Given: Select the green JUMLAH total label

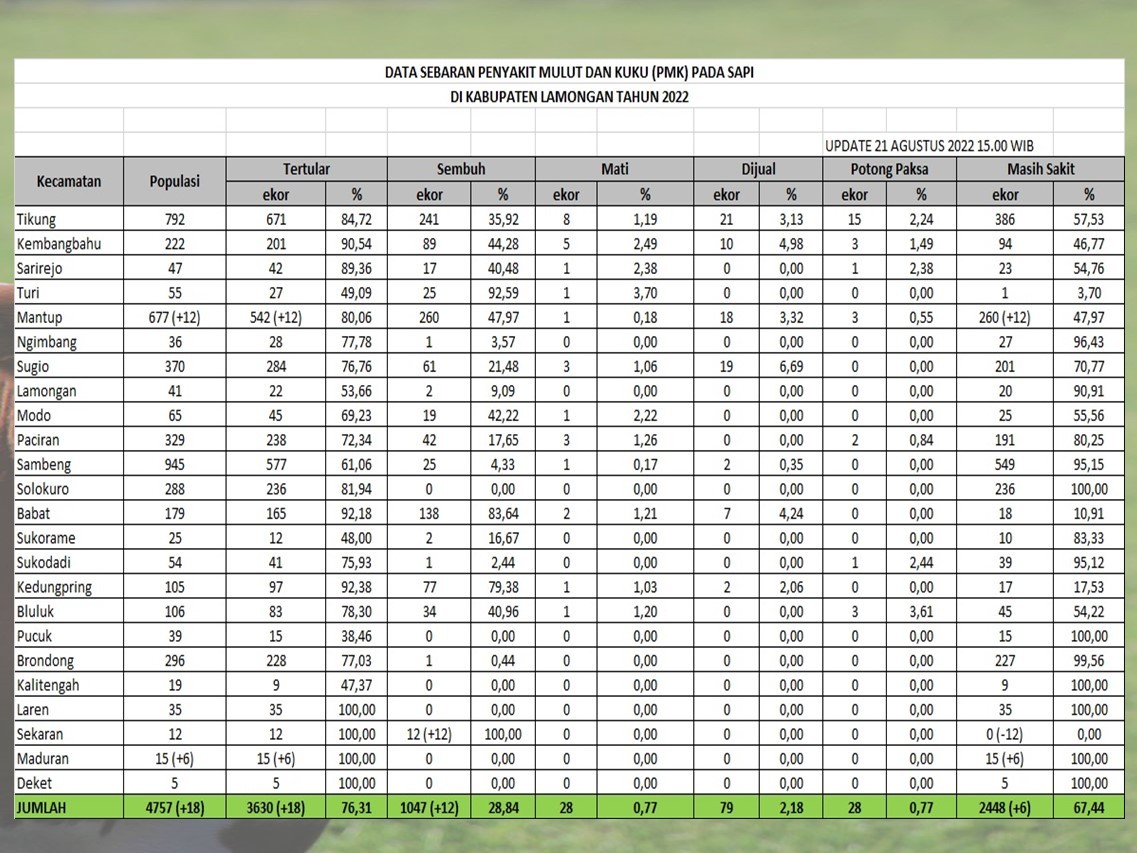Looking at the screenshot, I should pyautogui.click(x=42, y=808).
